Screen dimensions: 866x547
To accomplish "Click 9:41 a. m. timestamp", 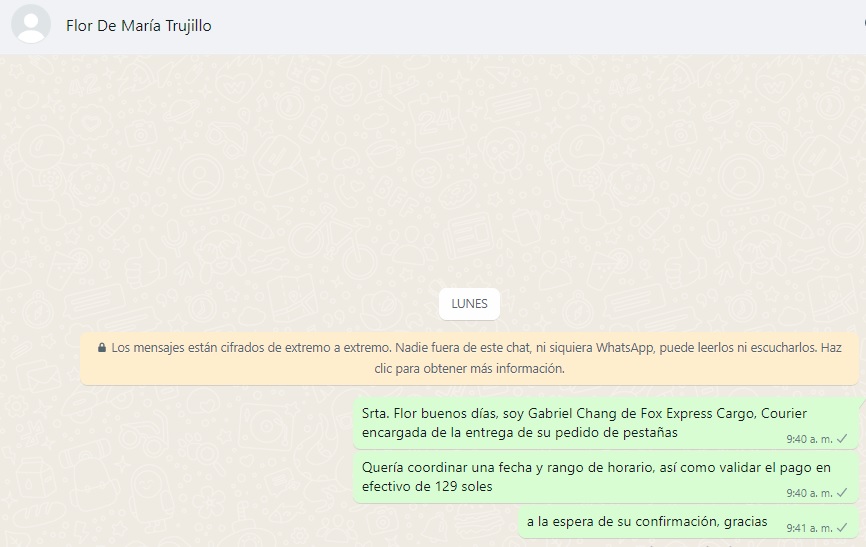I will 809,528.
